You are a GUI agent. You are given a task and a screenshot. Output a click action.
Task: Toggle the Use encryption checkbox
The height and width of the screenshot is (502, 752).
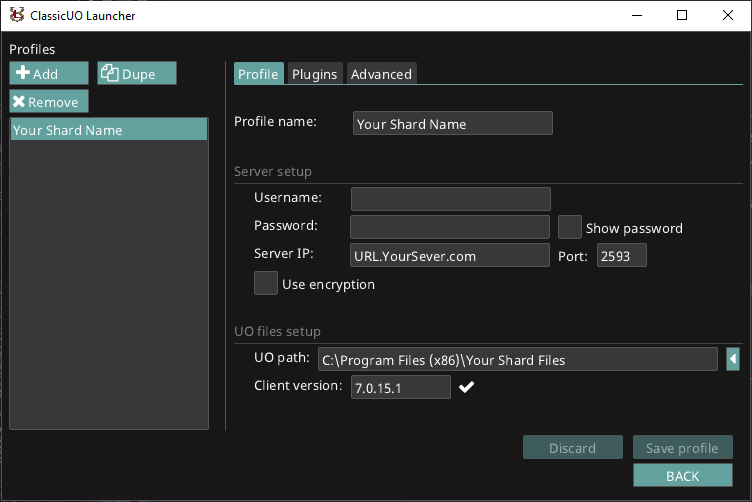(x=266, y=283)
